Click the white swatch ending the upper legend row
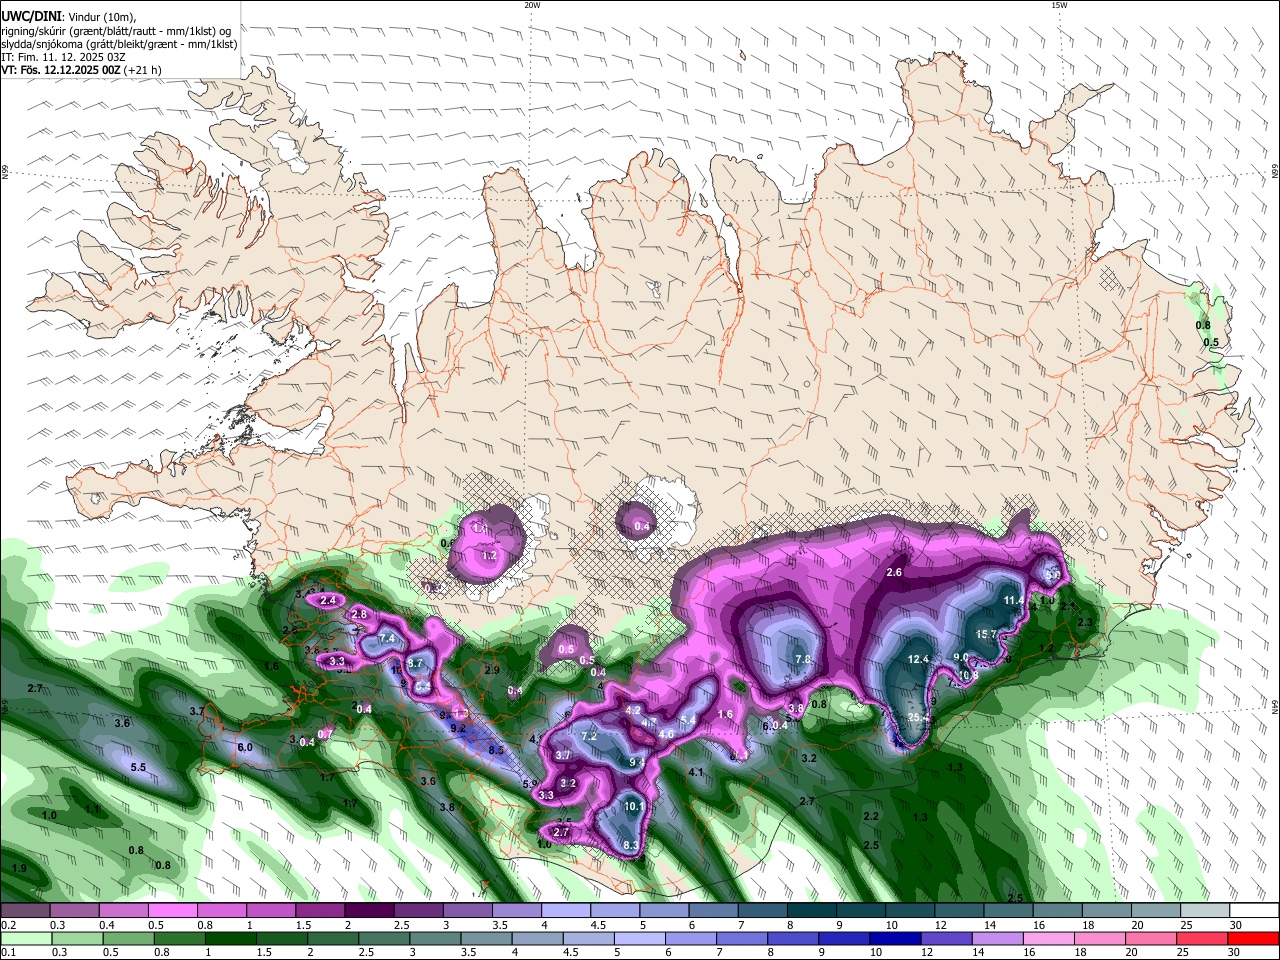Viewport: 1280px width, 960px height. [1253, 911]
